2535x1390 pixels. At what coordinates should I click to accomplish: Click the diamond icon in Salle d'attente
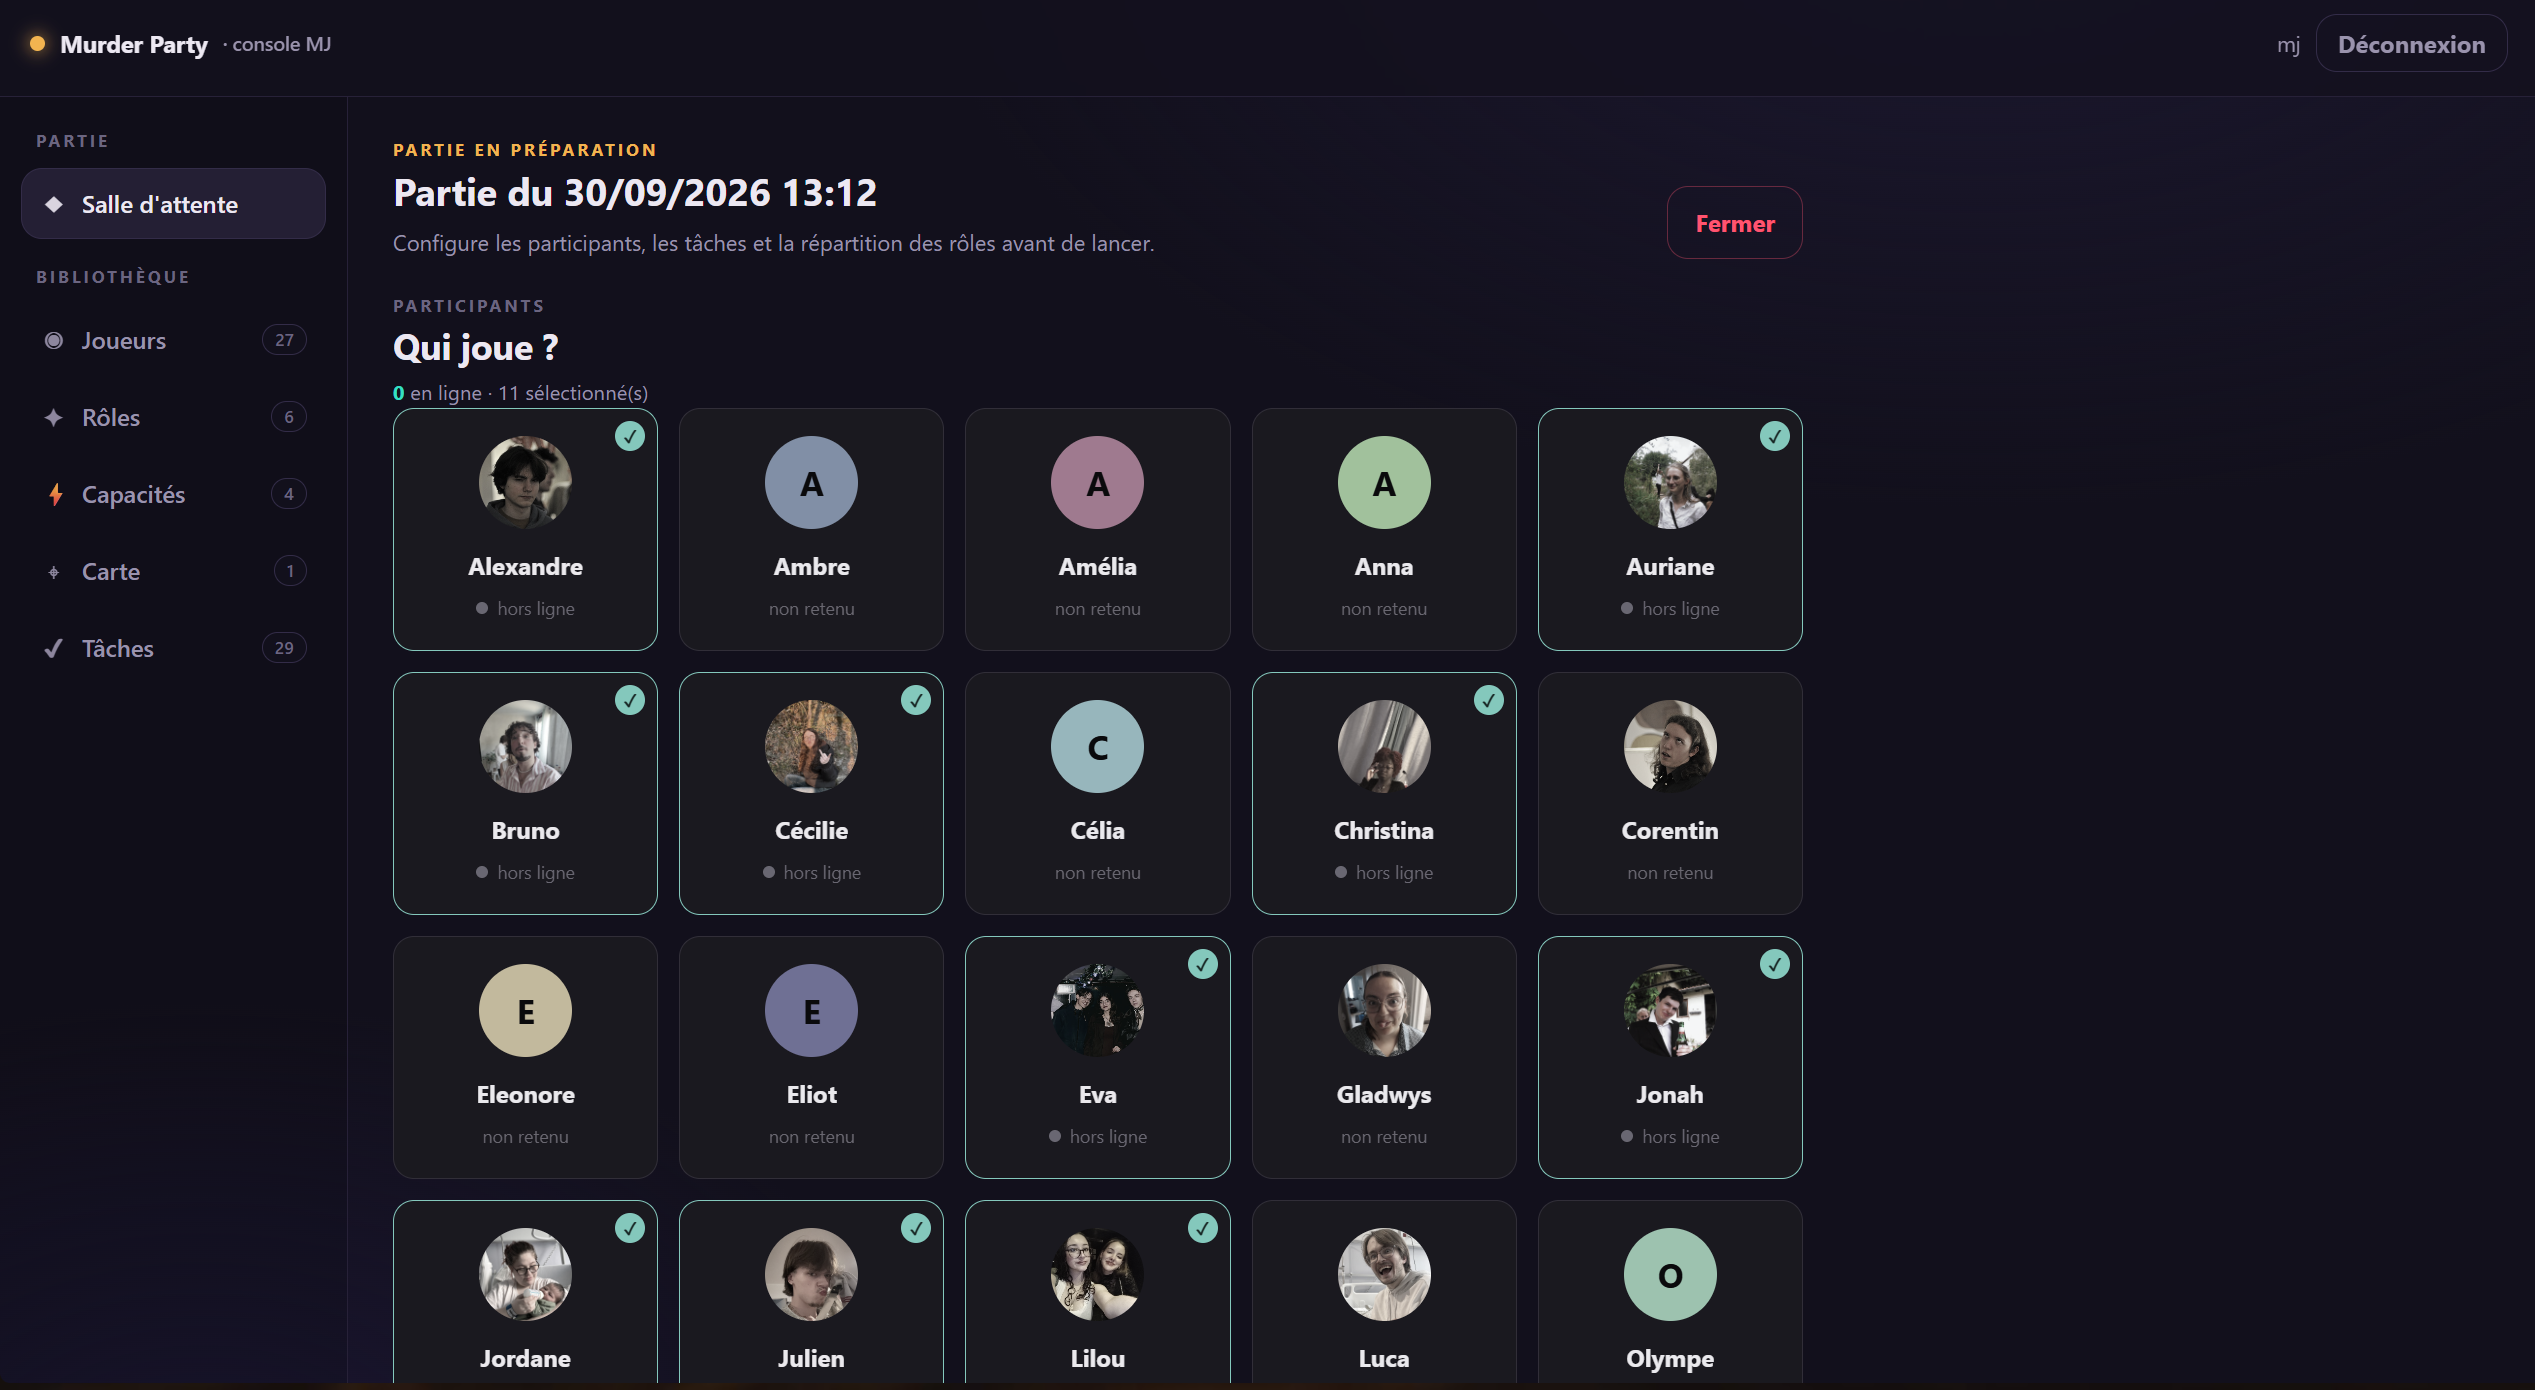point(54,204)
